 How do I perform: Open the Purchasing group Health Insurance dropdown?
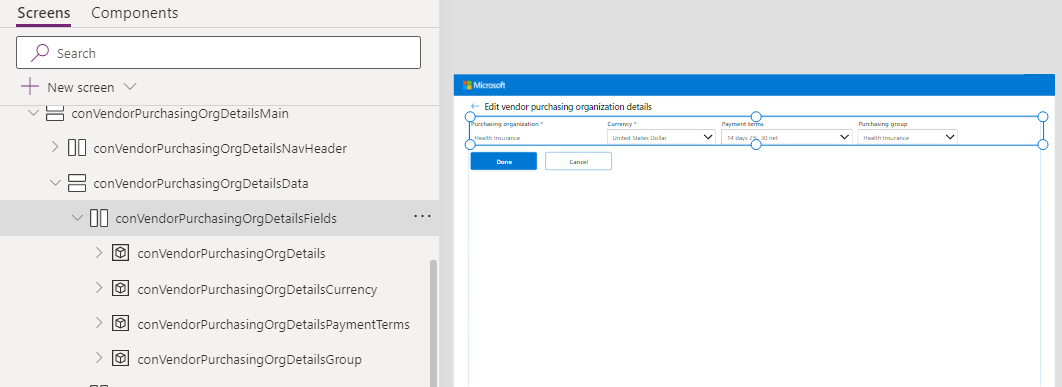pos(908,137)
